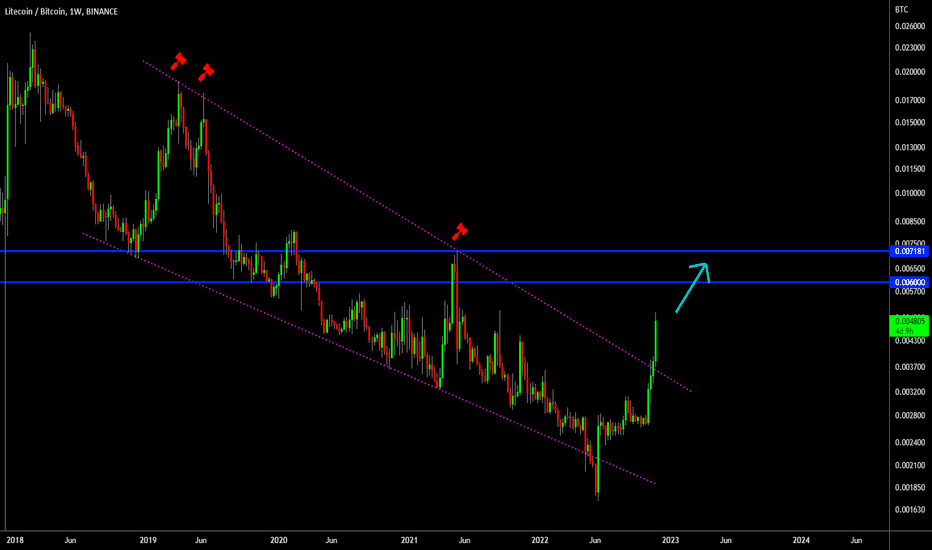
Task: Click the 0.006500 price axis label
Action: [x=910, y=269]
